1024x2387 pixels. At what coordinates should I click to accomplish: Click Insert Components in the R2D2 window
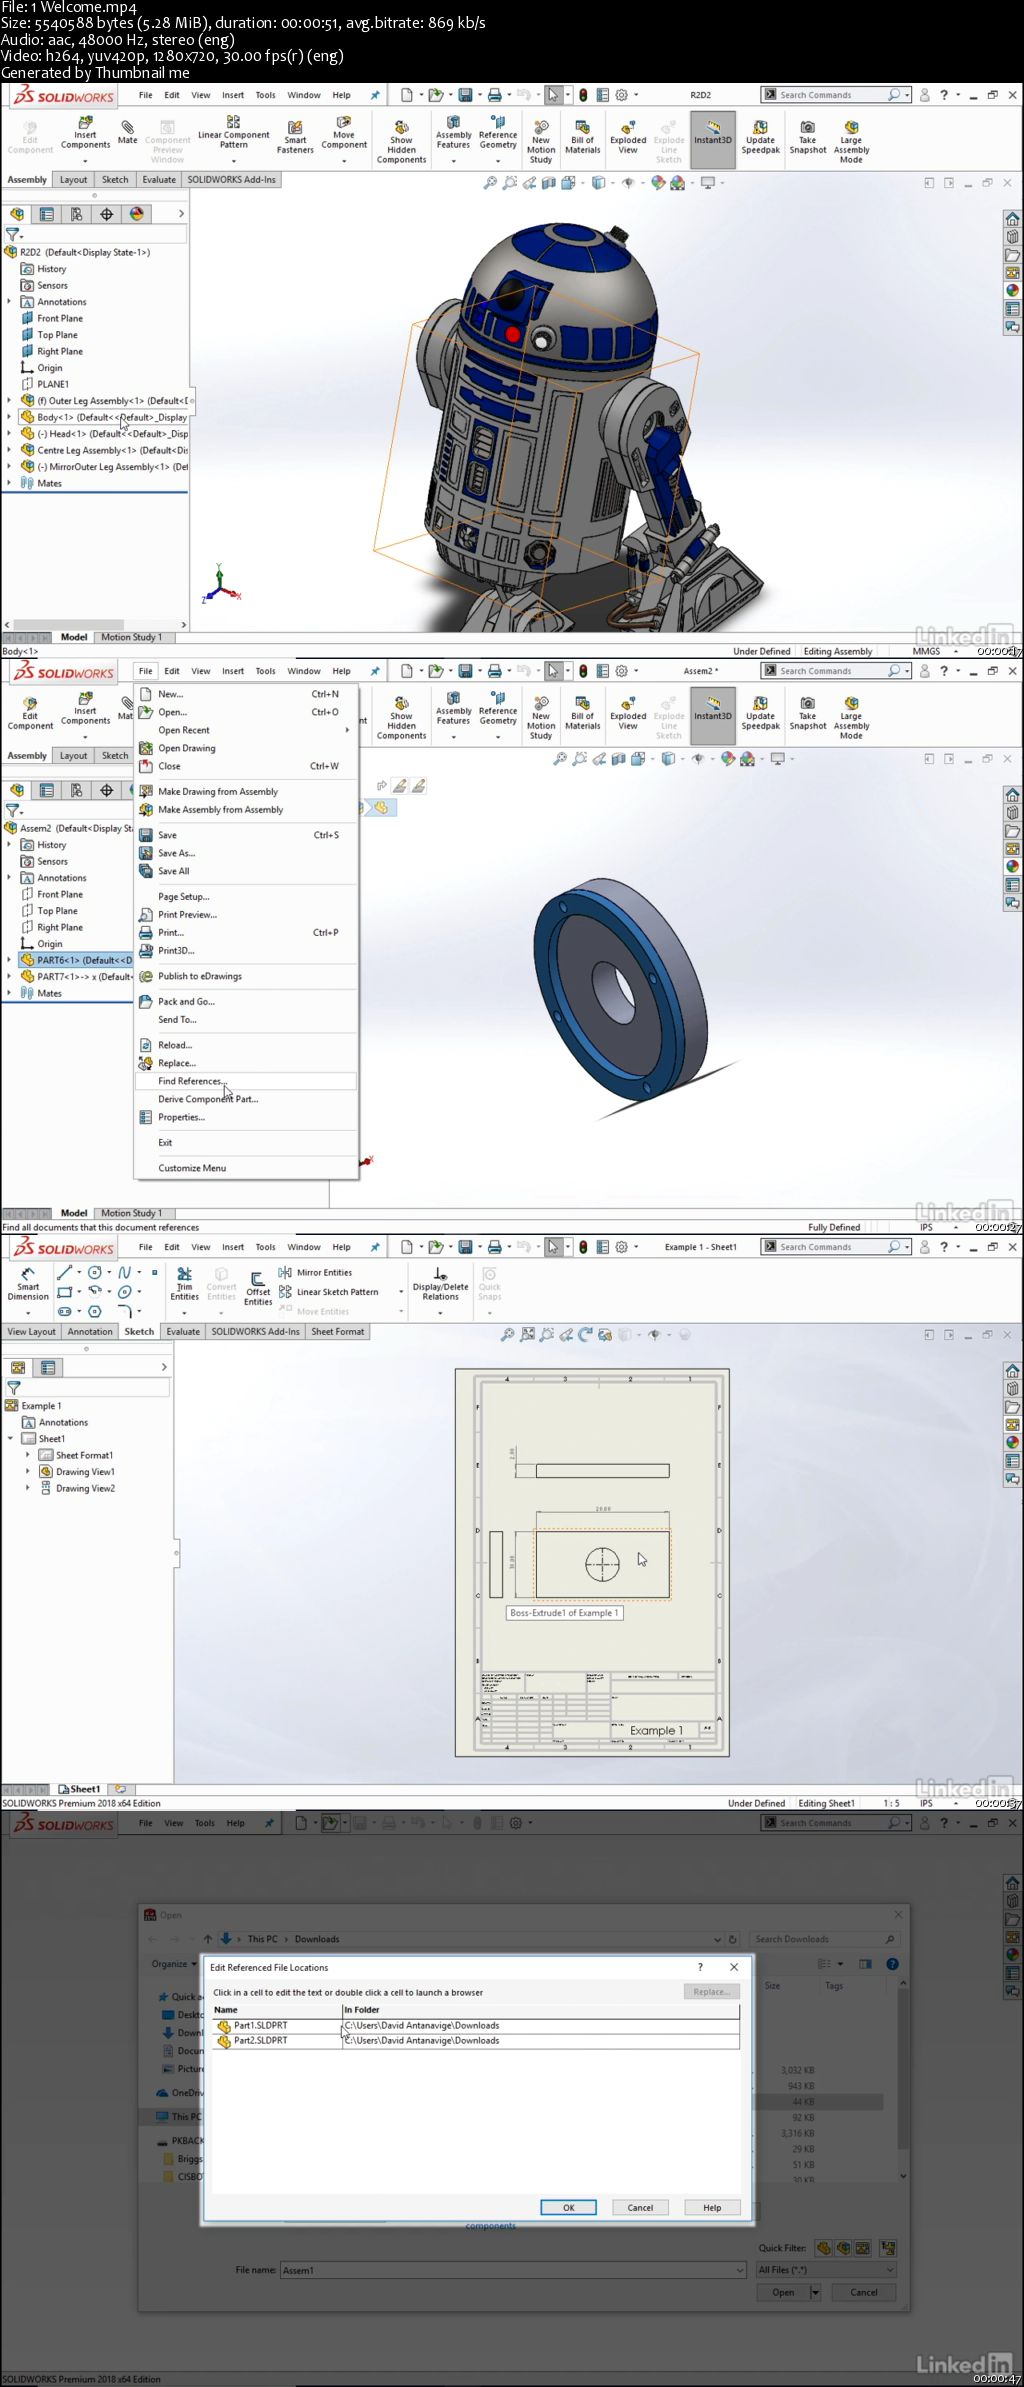pos(85,134)
